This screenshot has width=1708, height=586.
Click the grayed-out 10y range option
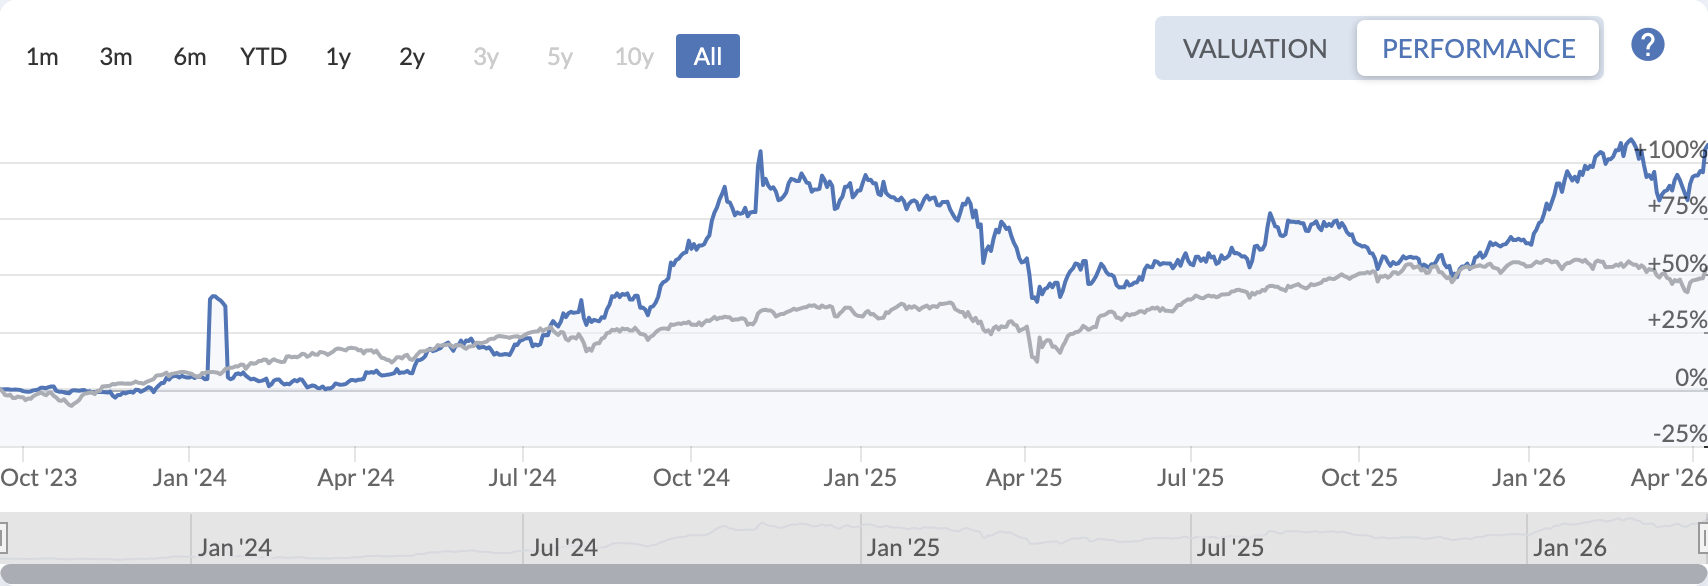[x=632, y=57]
